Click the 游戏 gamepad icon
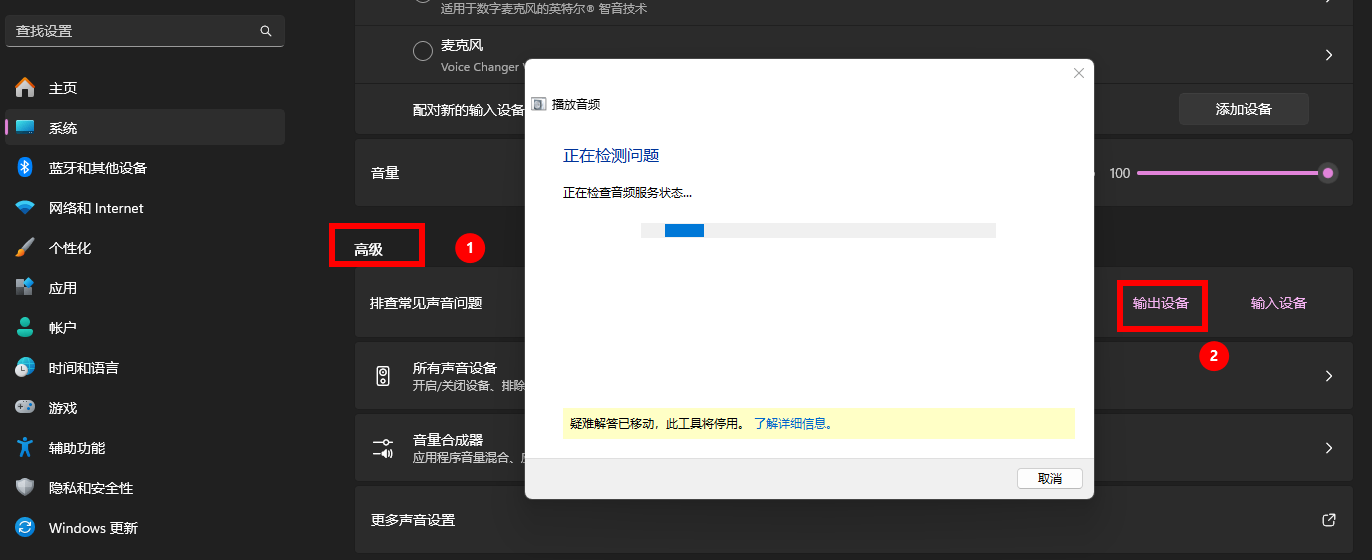This screenshot has height=560, width=1372. point(25,408)
